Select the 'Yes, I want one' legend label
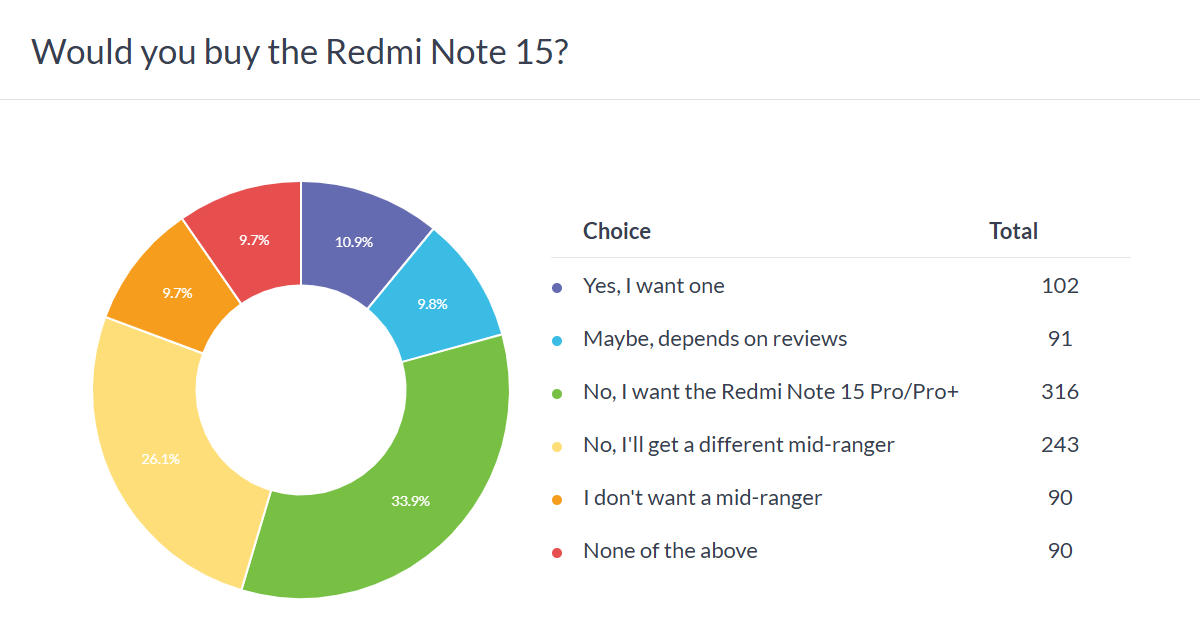Image resolution: width=1200 pixels, height=630 pixels. 654,286
